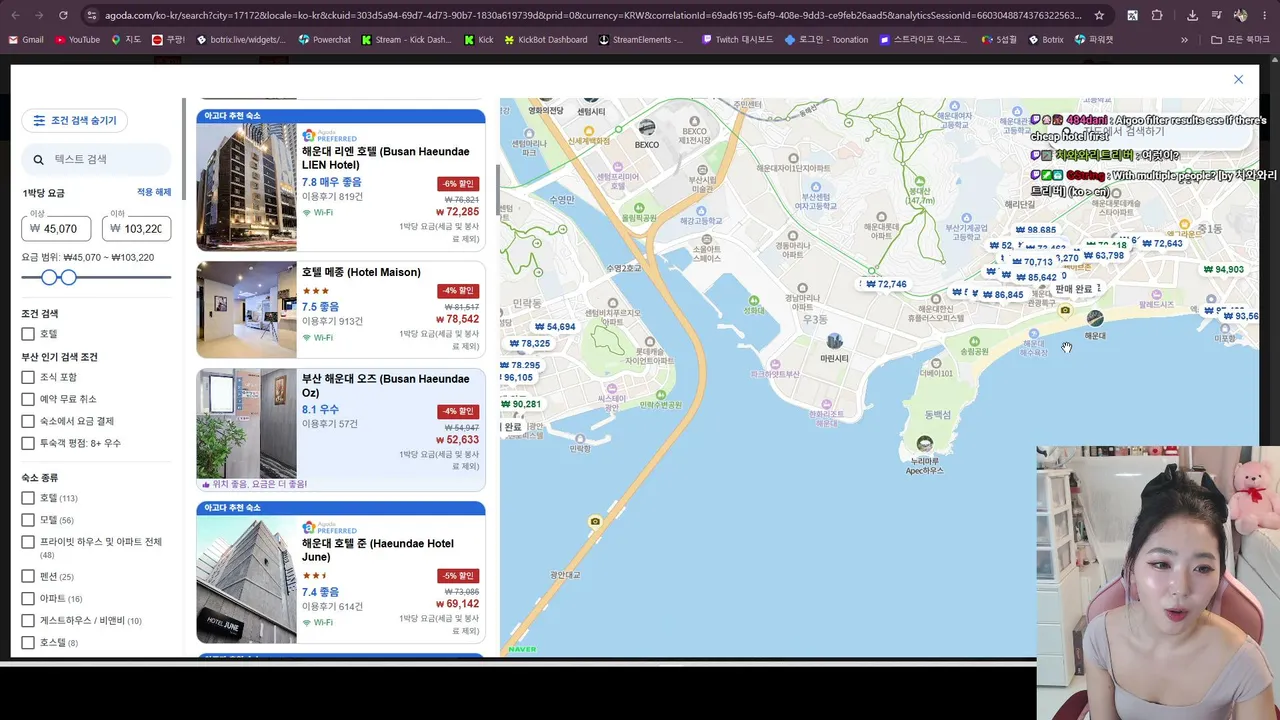Click the ₩72,746 map price marker
Screen dimensions: 1280x720
(x=885, y=284)
